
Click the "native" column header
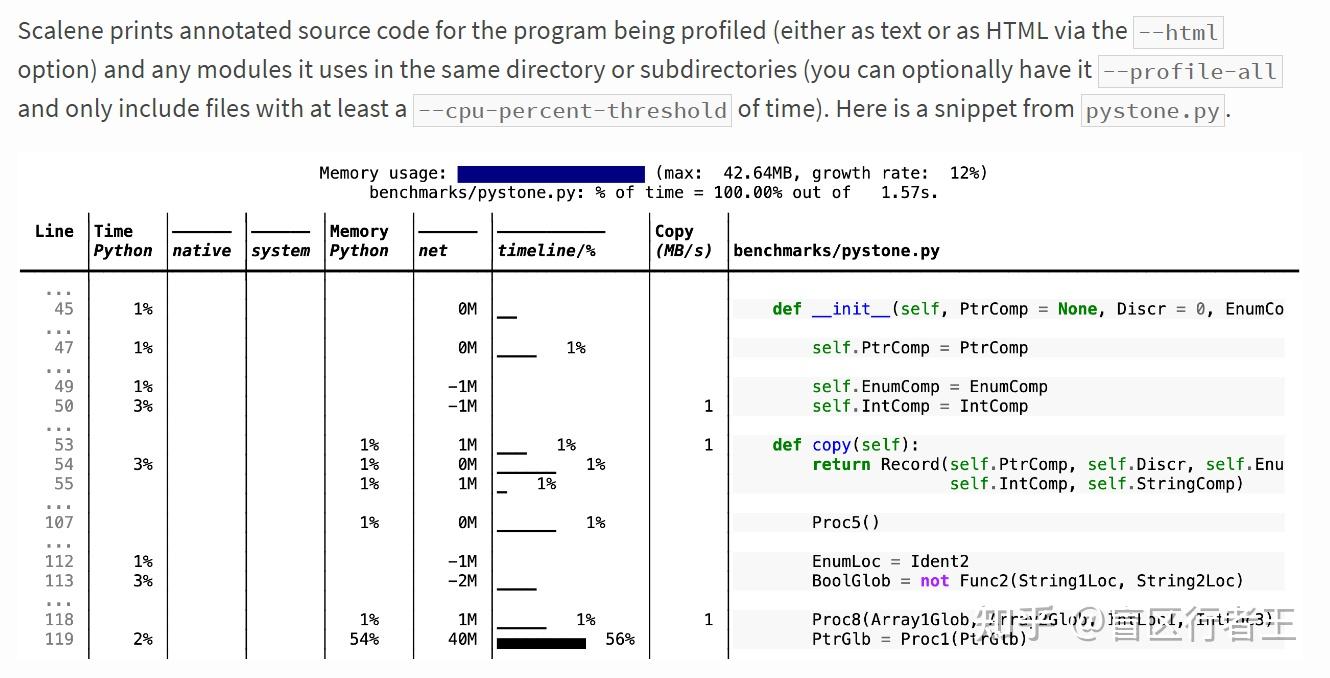[201, 251]
